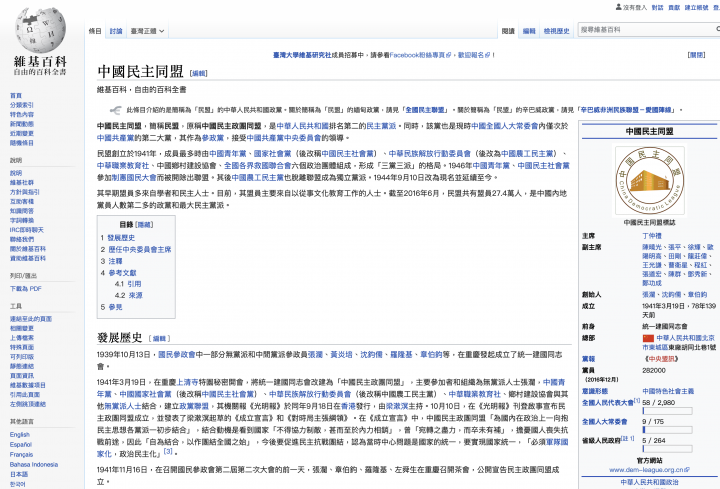Click the 省級人民政府 seats progress bar

tap(667, 449)
